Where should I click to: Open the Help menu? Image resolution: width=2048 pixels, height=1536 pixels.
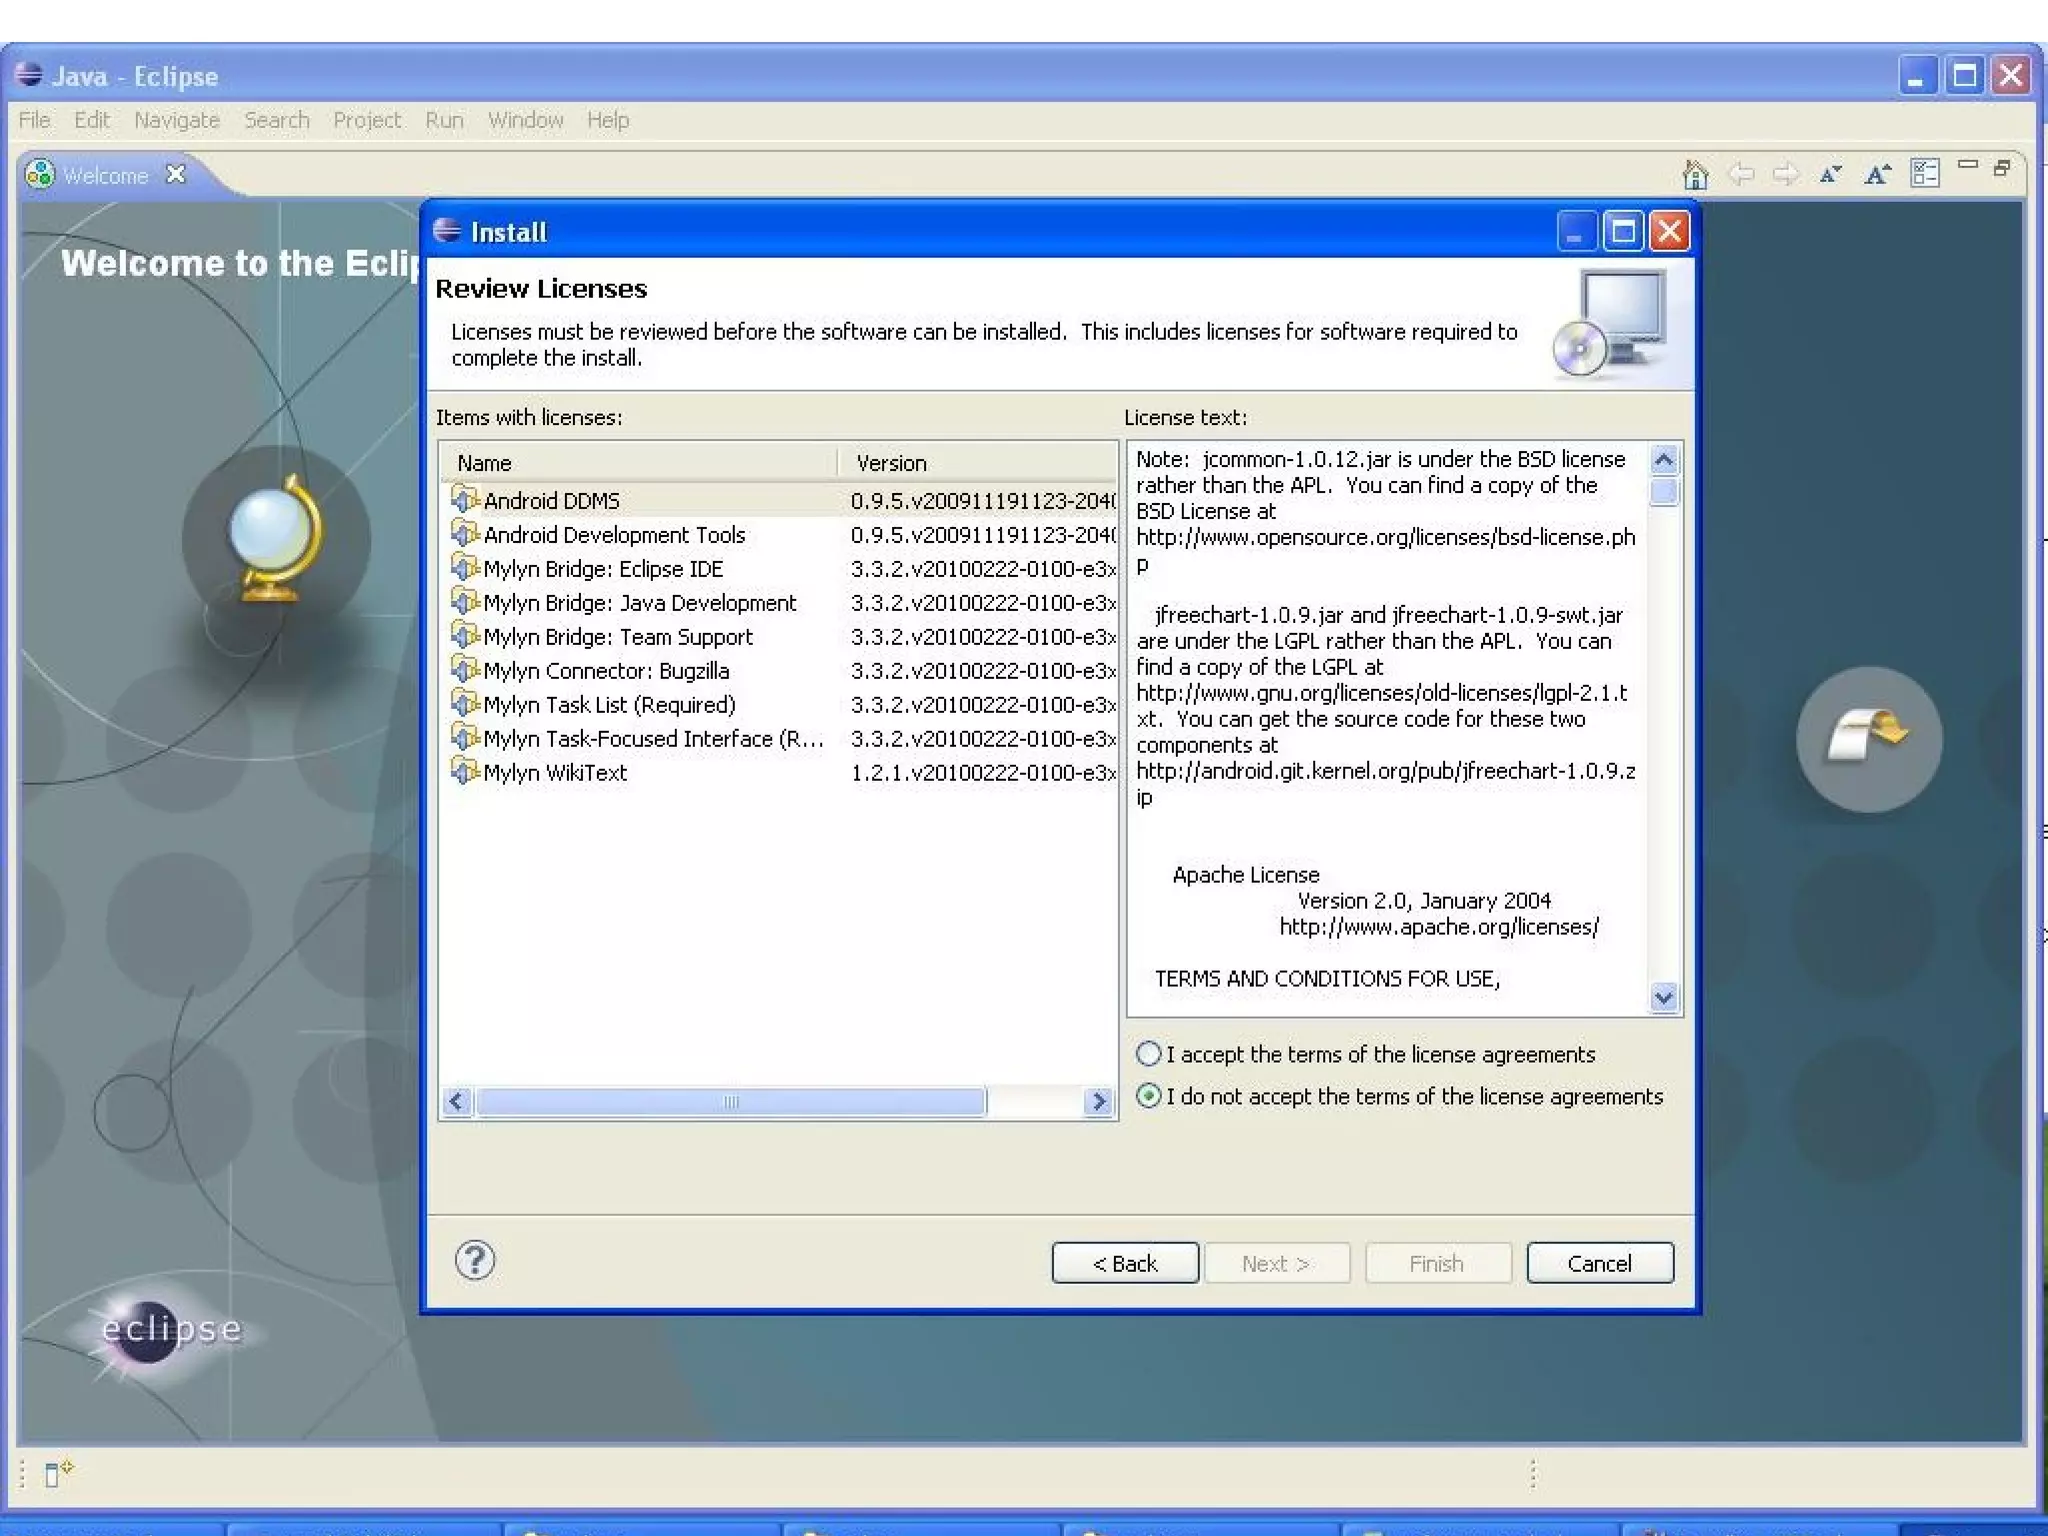pyautogui.click(x=608, y=120)
